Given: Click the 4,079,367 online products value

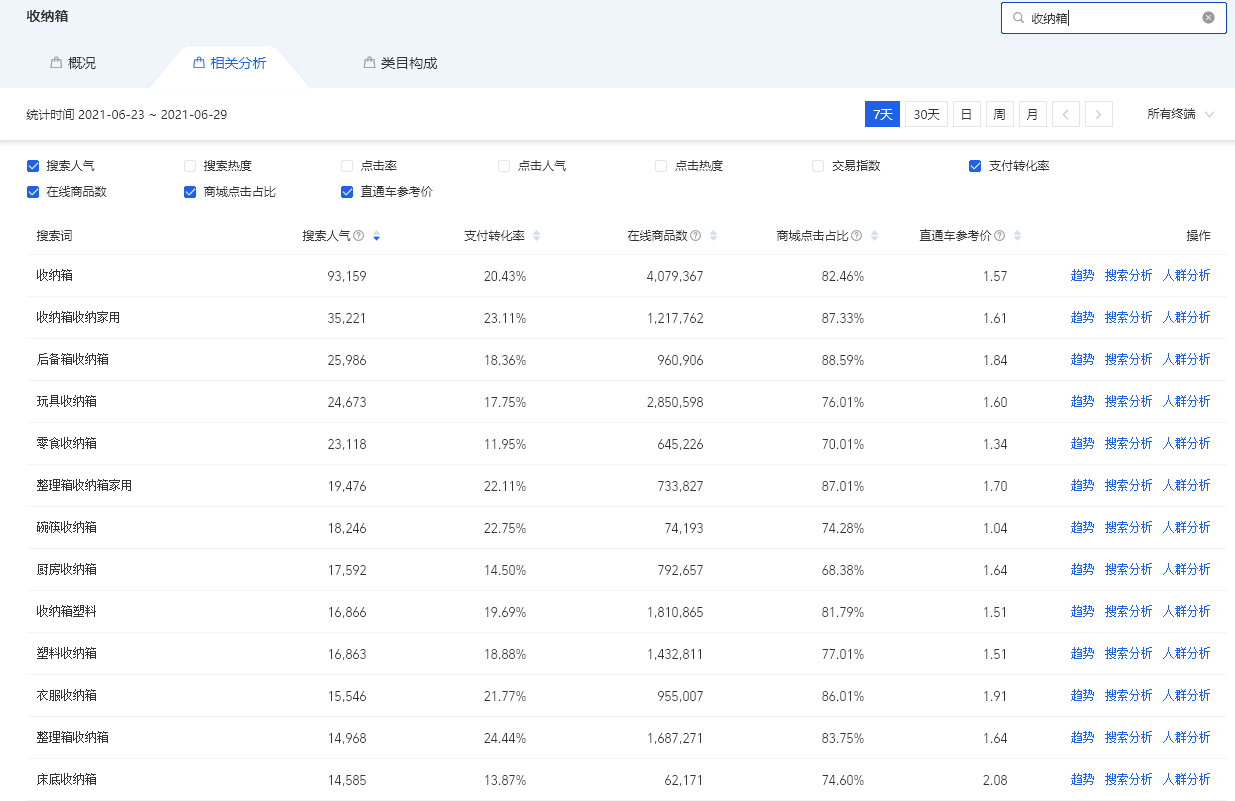Looking at the screenshot, I should [675, 276].
